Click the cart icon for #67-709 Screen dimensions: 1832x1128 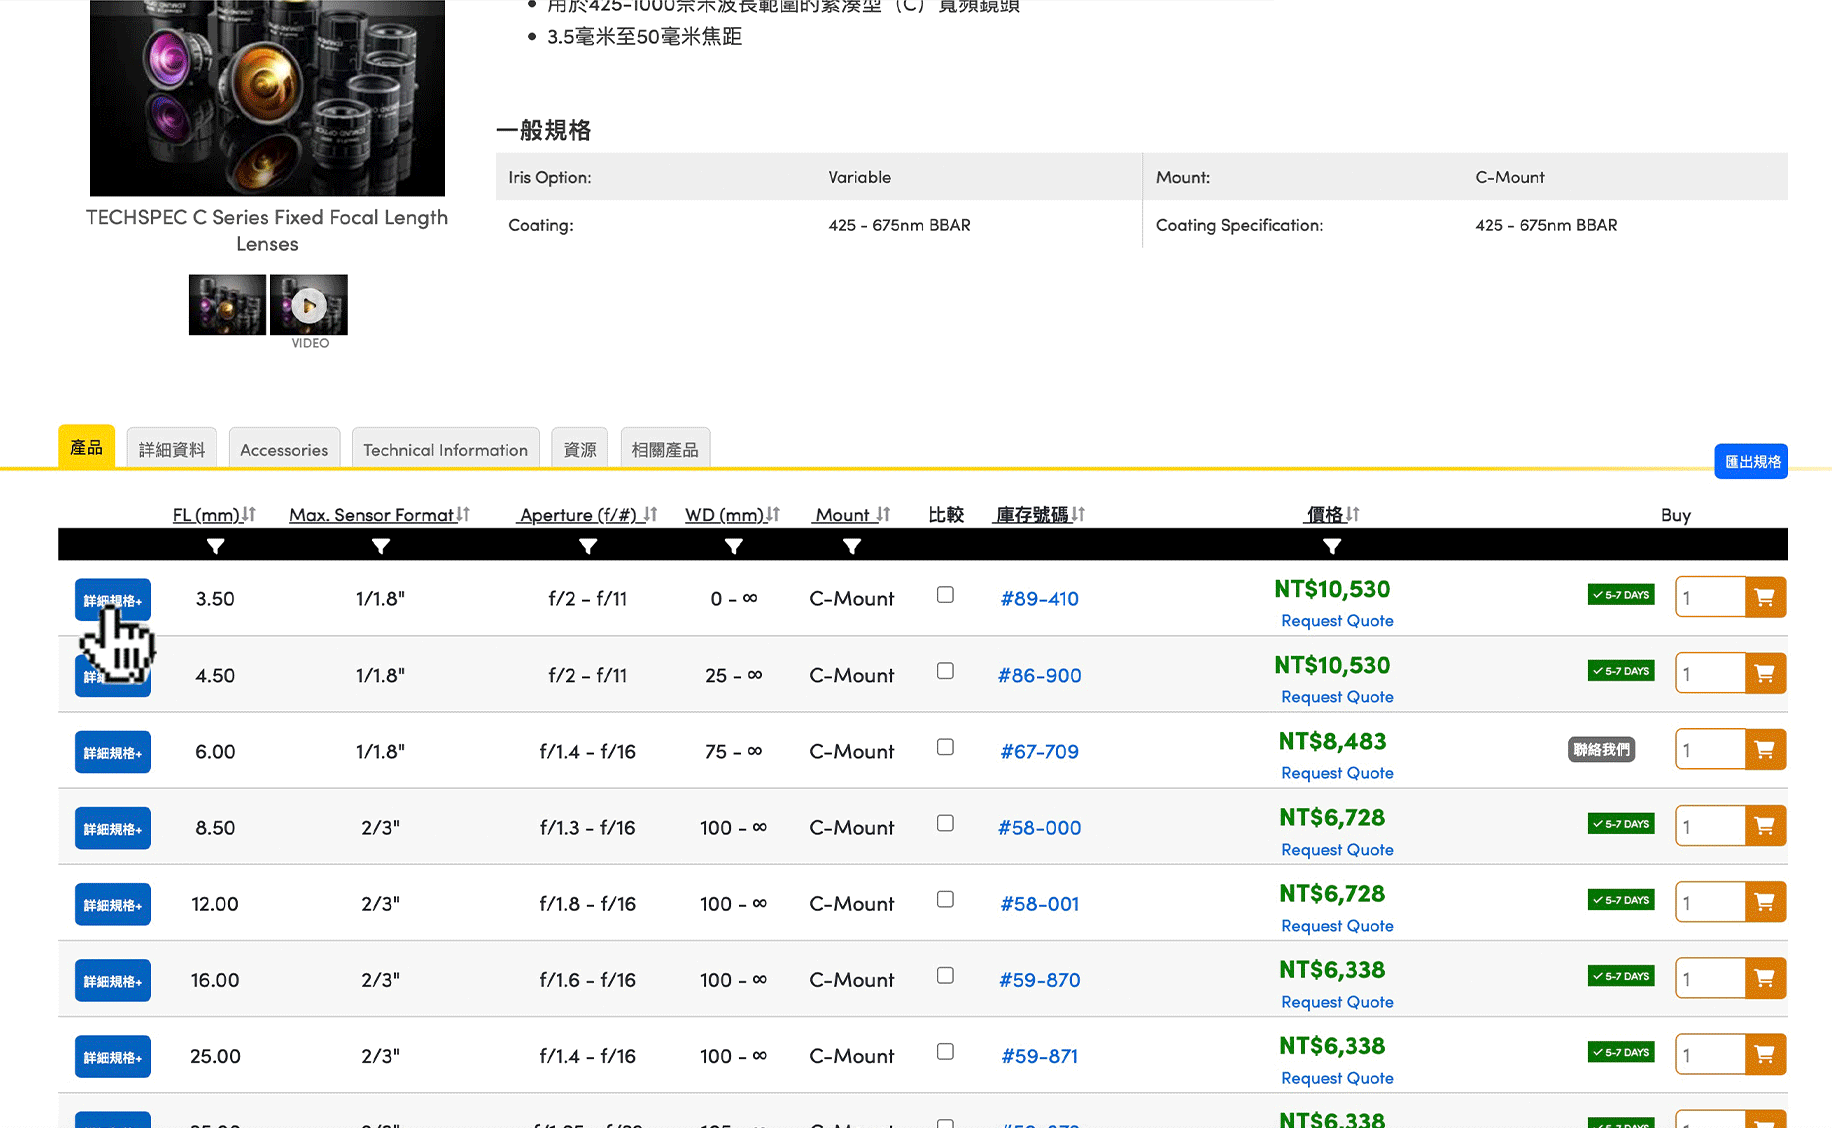click(1765, 750)
